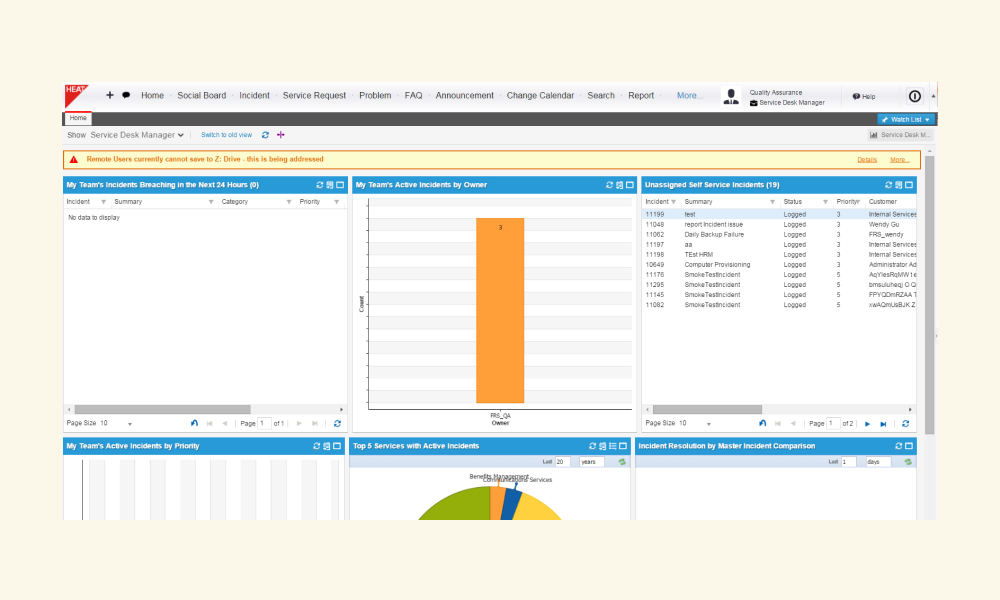1000x600 pixels.
Task: Click the main page vertical scrollbar
Action: point(929,295)
